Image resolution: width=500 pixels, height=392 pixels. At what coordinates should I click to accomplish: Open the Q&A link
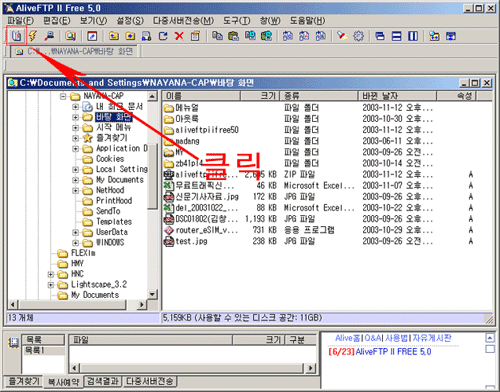click(x=373, y=338)
